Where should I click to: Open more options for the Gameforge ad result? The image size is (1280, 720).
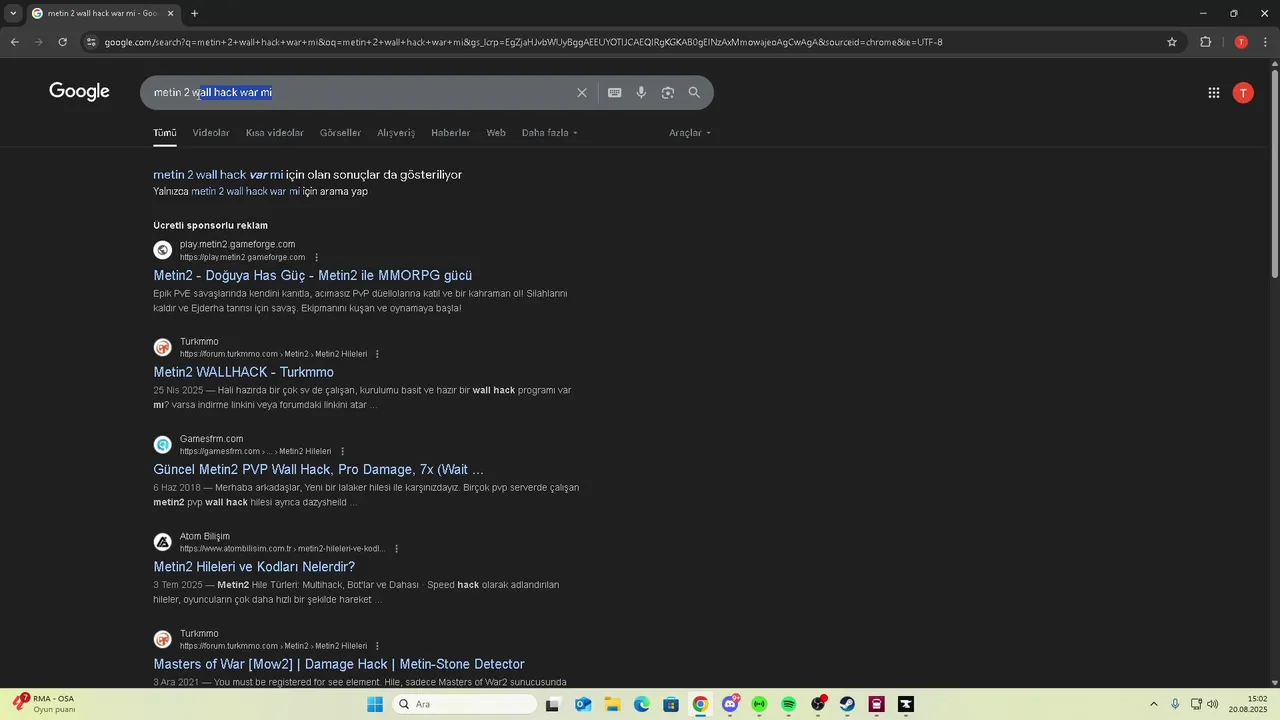[x=317, y=257]
